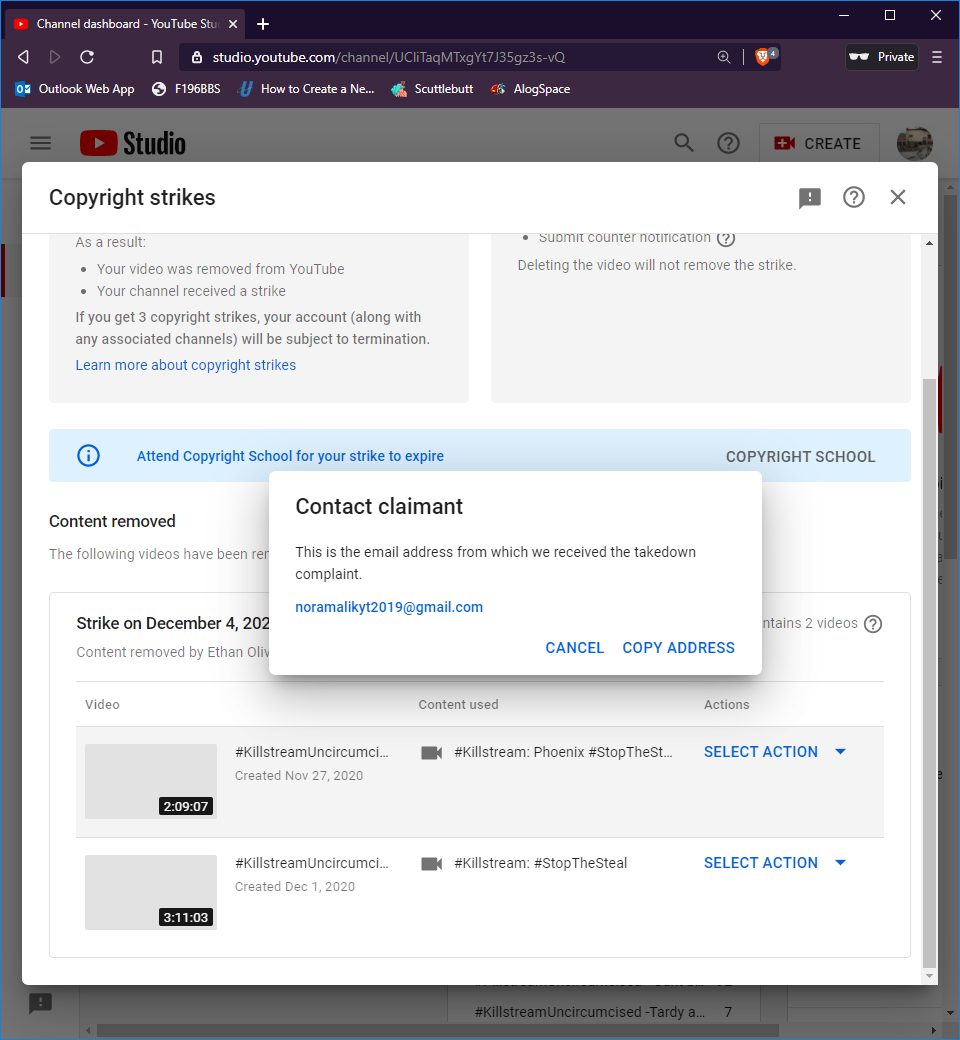This screenshot has width=960, height=1040.
Task: Open the 2:09:07 video thumbnail
Action: [151, 781]
